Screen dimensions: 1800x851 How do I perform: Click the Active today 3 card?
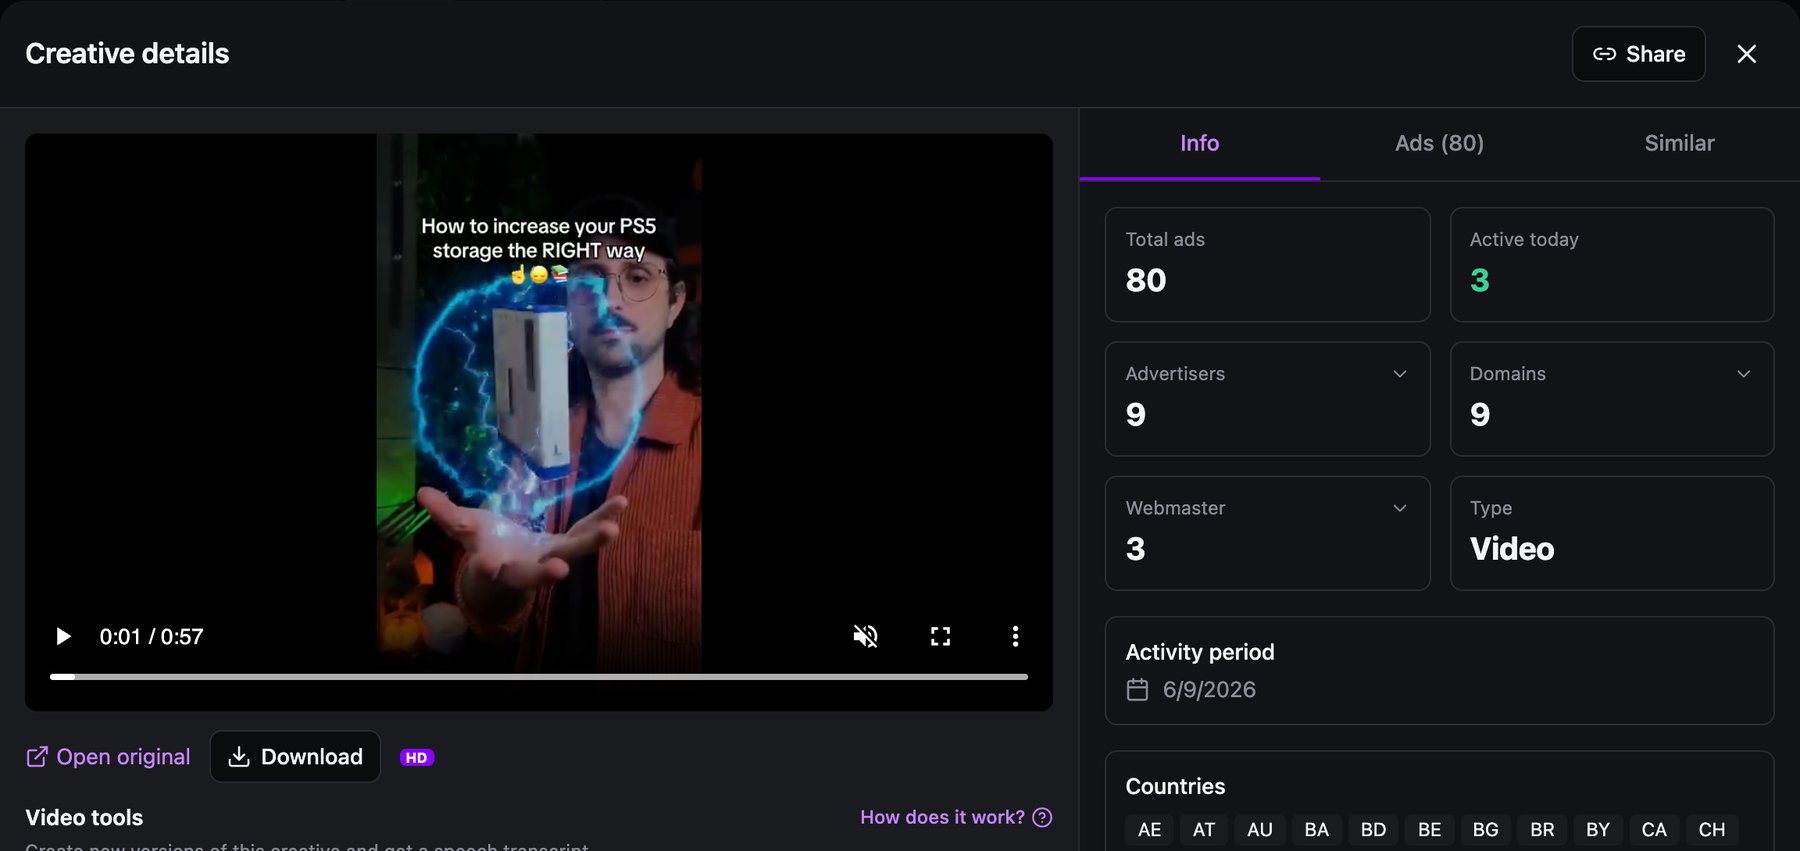point(1612,265)
